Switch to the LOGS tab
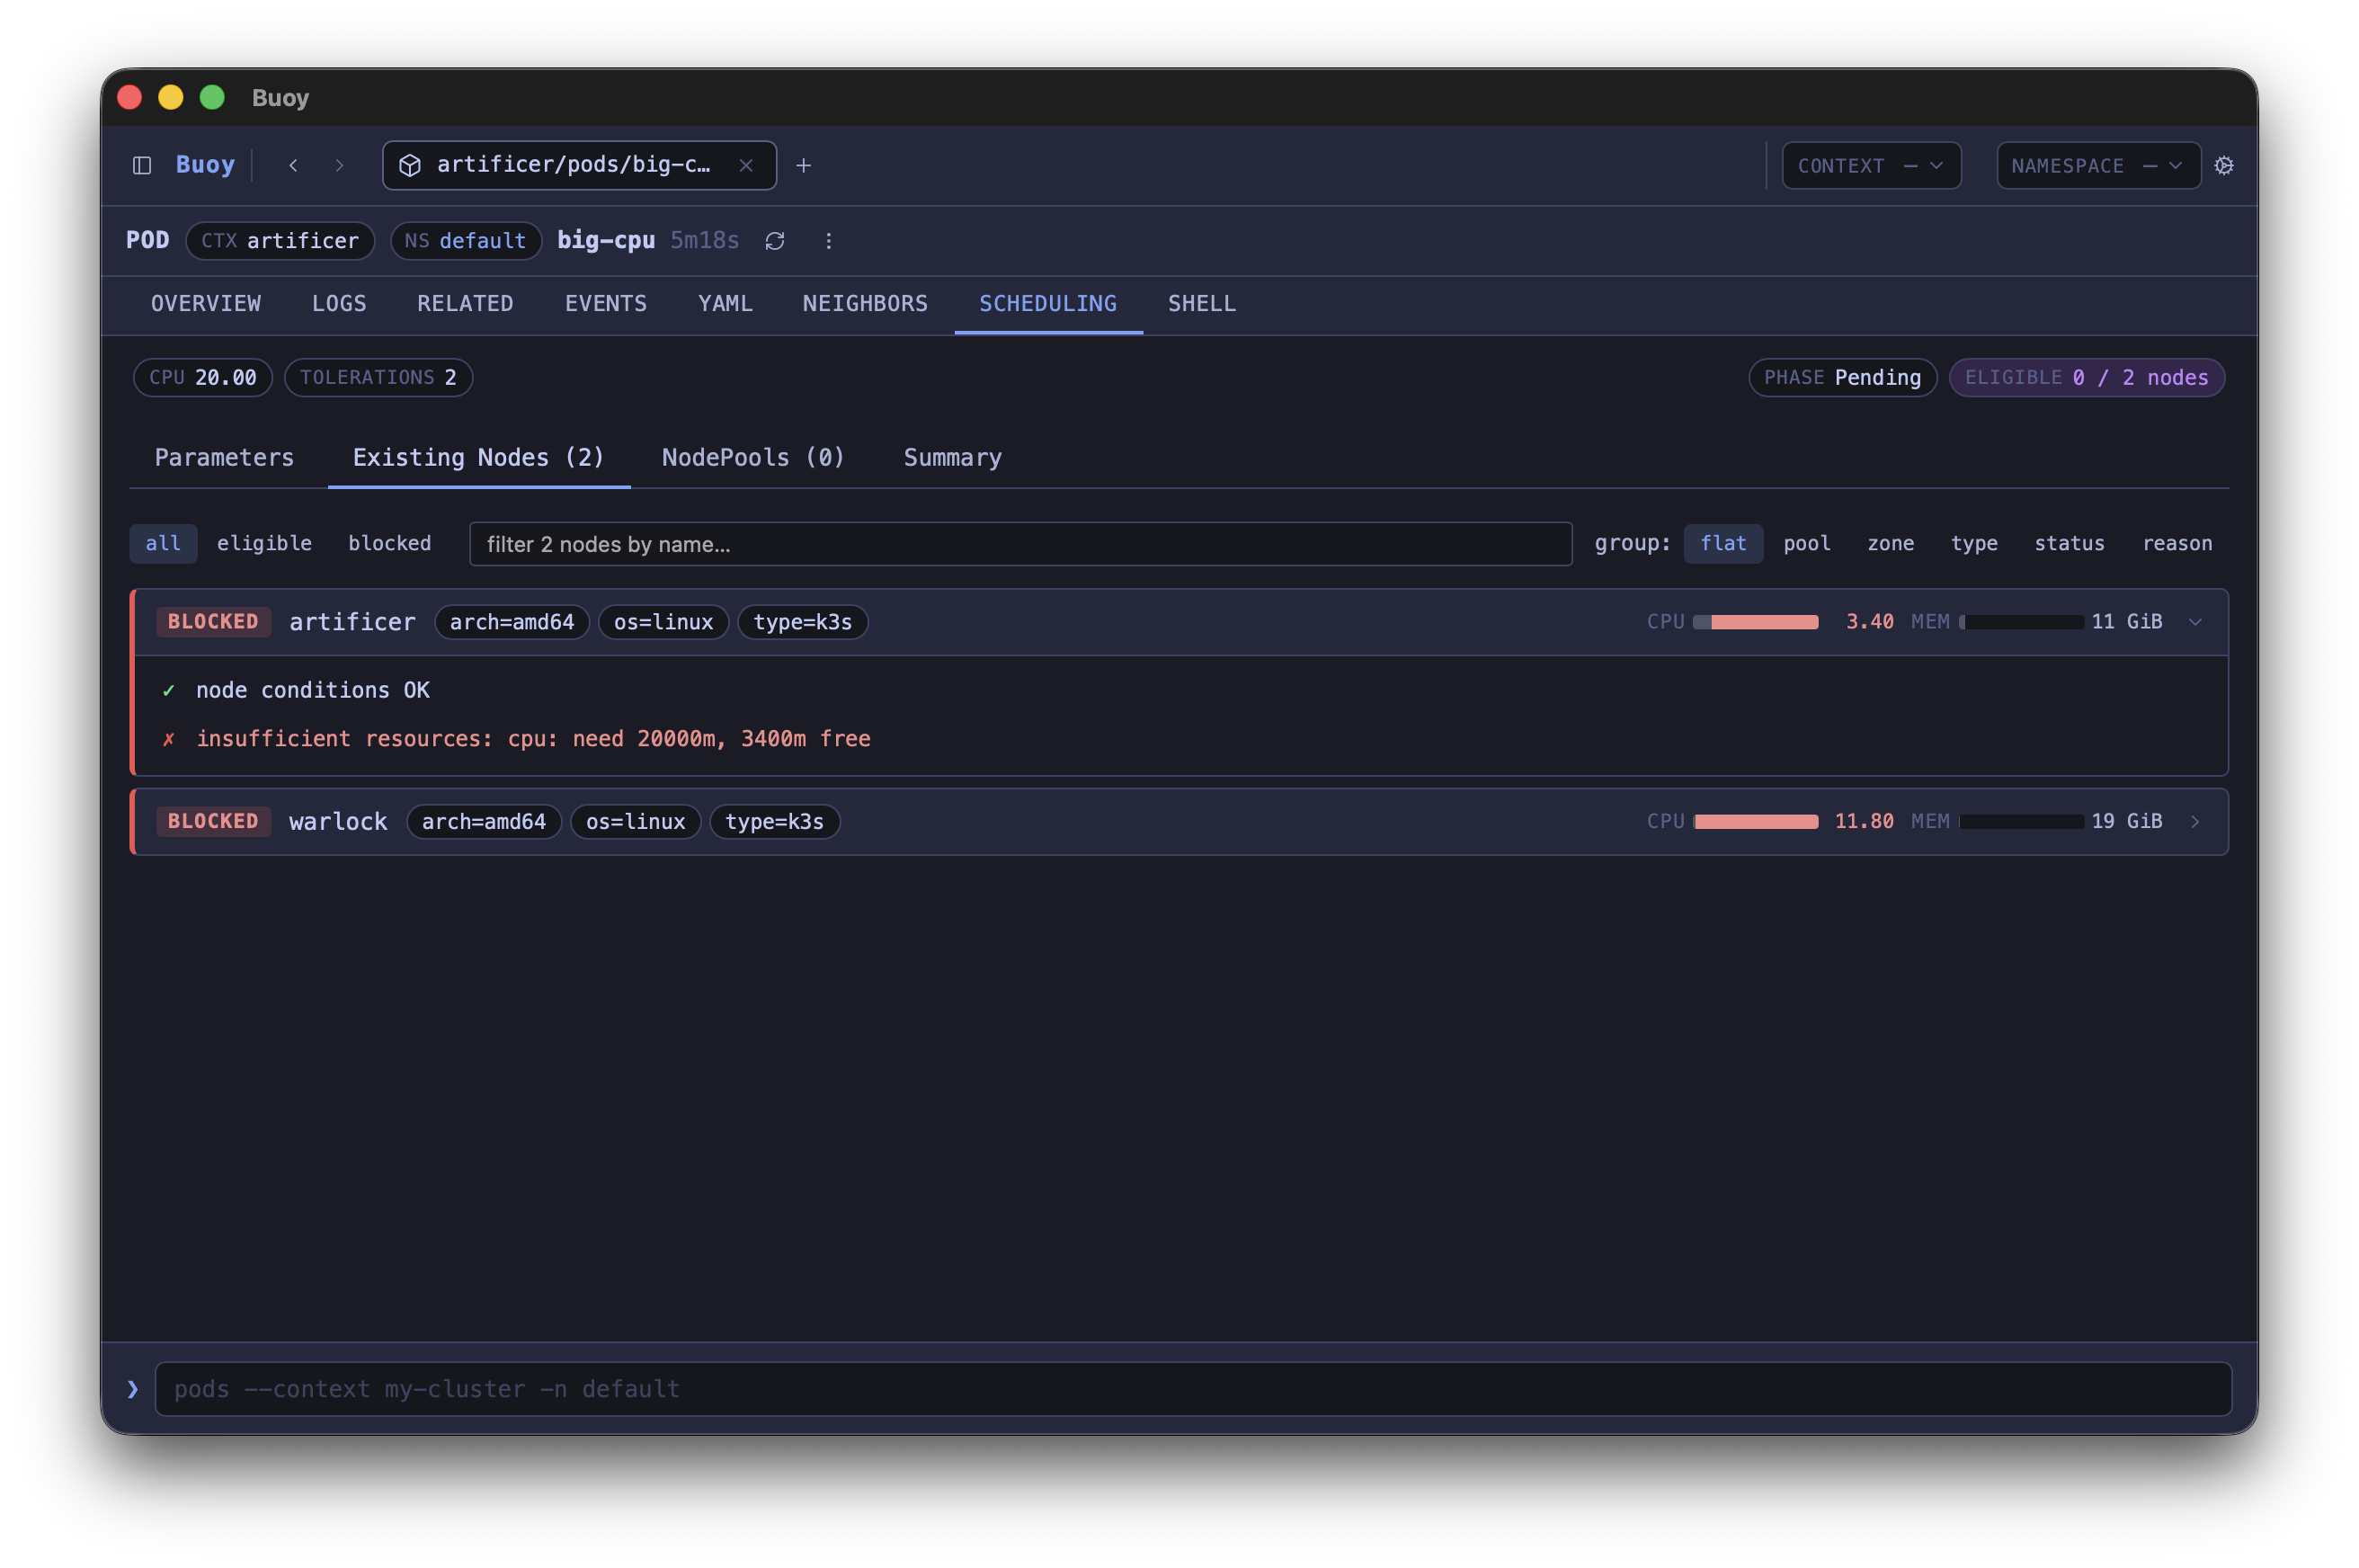 pos(339,303)
